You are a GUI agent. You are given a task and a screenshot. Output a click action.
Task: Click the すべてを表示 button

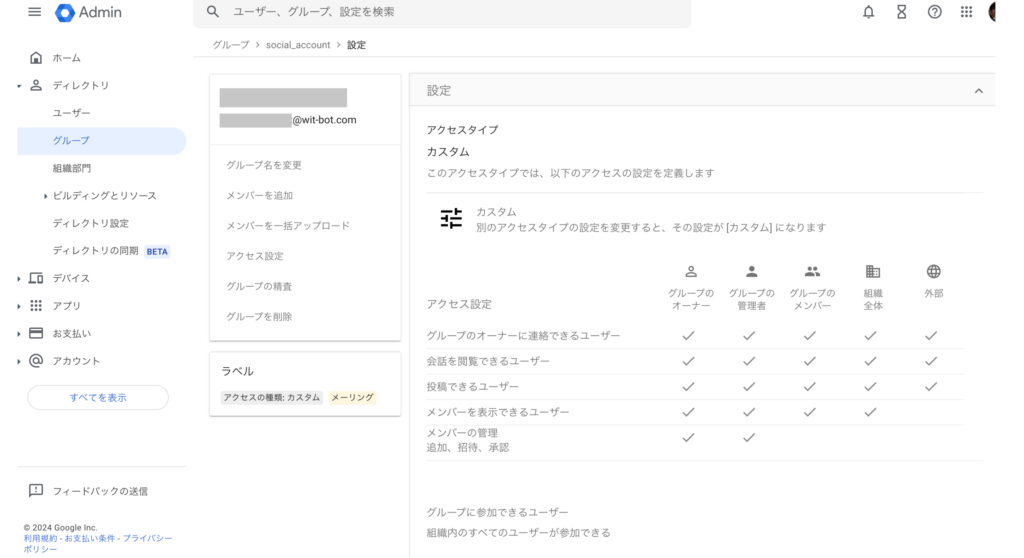[98, 397]
